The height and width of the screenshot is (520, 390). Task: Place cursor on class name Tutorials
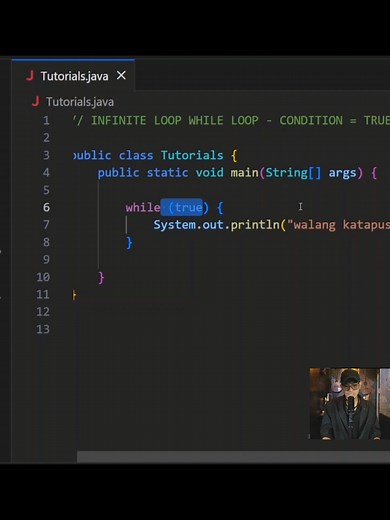point(192,155)
